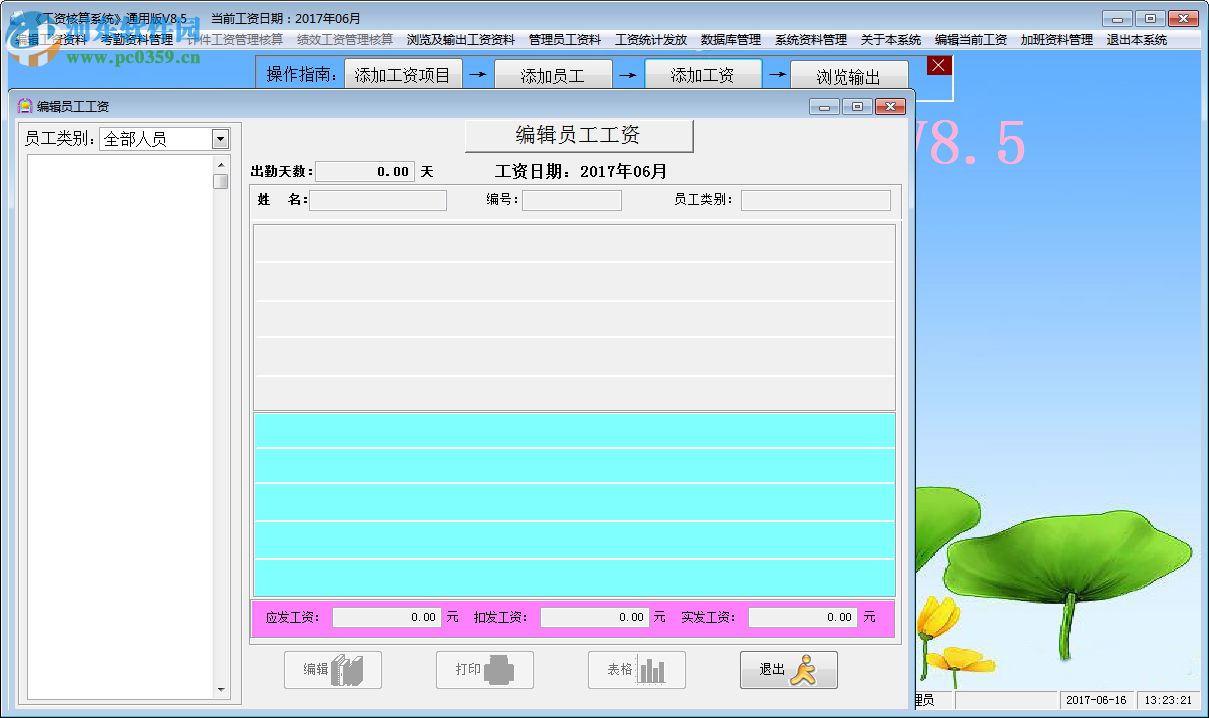Open the 工资统计发放 menu

[650, 40]
